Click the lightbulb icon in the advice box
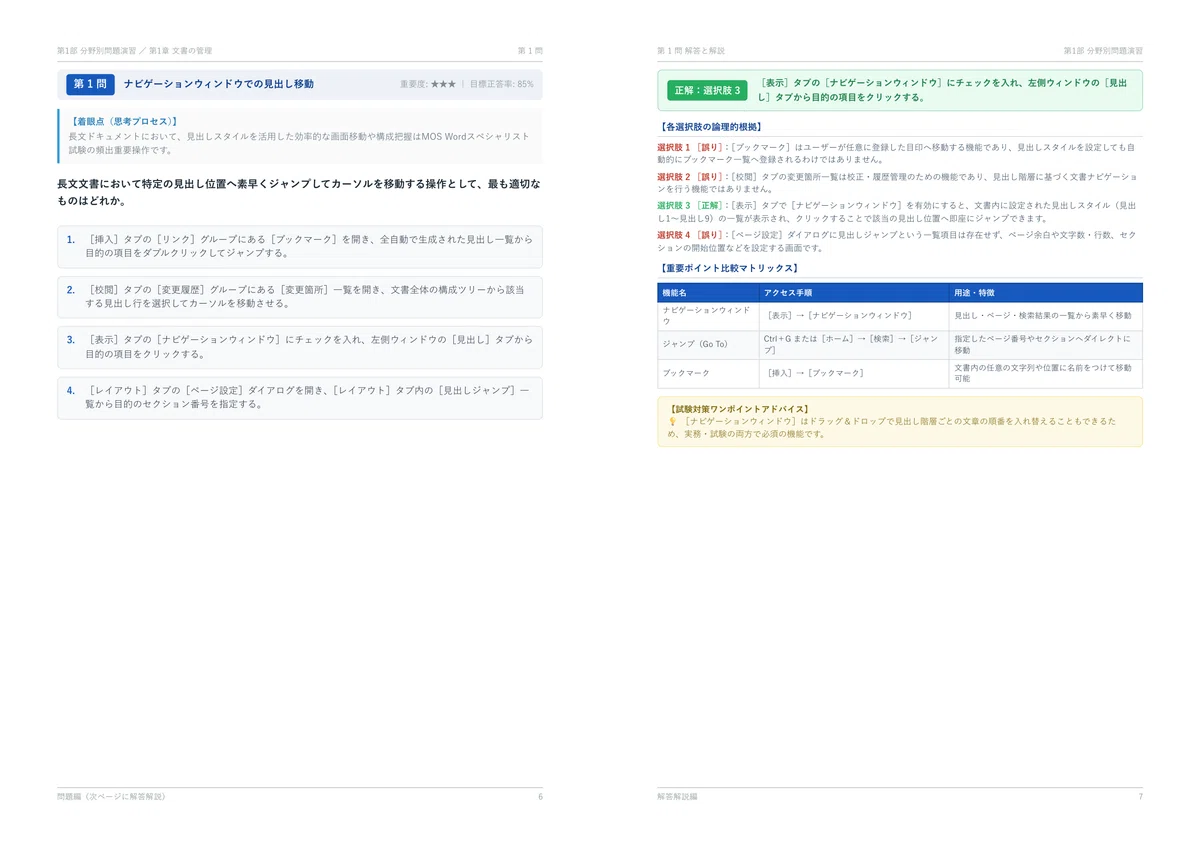1200x849 pixels. 672,422
